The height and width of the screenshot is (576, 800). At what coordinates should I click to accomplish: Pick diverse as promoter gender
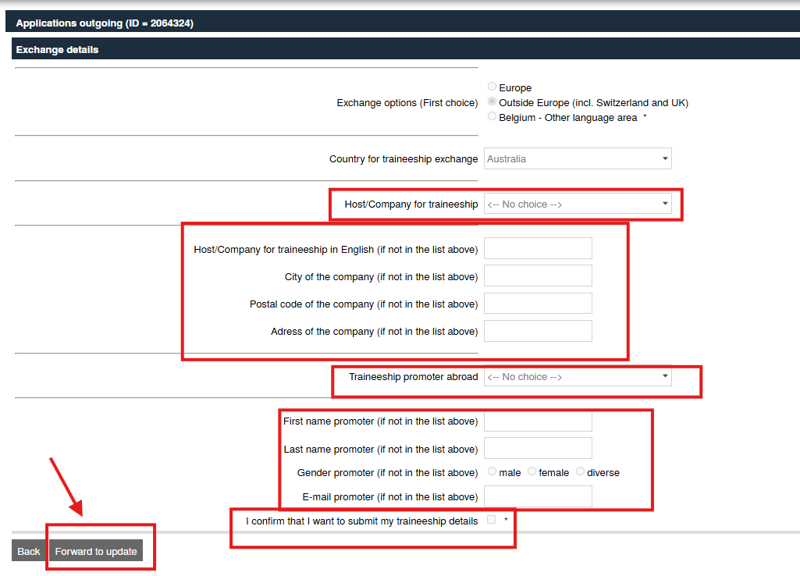tap(580, 472)
